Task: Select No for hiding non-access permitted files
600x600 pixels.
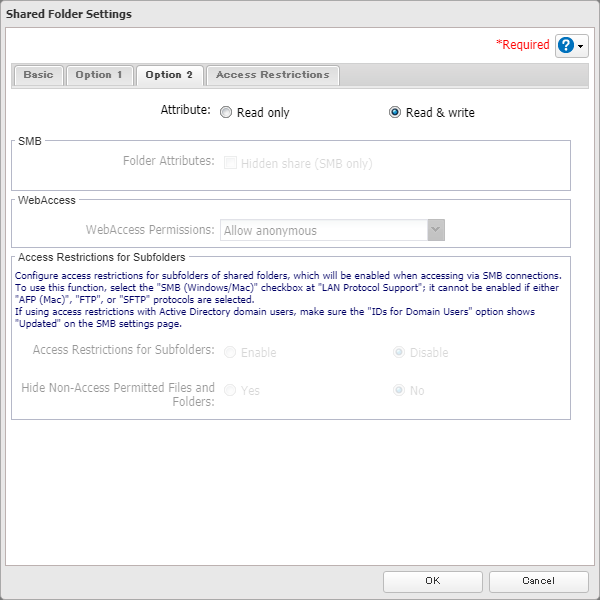Action: [399, 391]
